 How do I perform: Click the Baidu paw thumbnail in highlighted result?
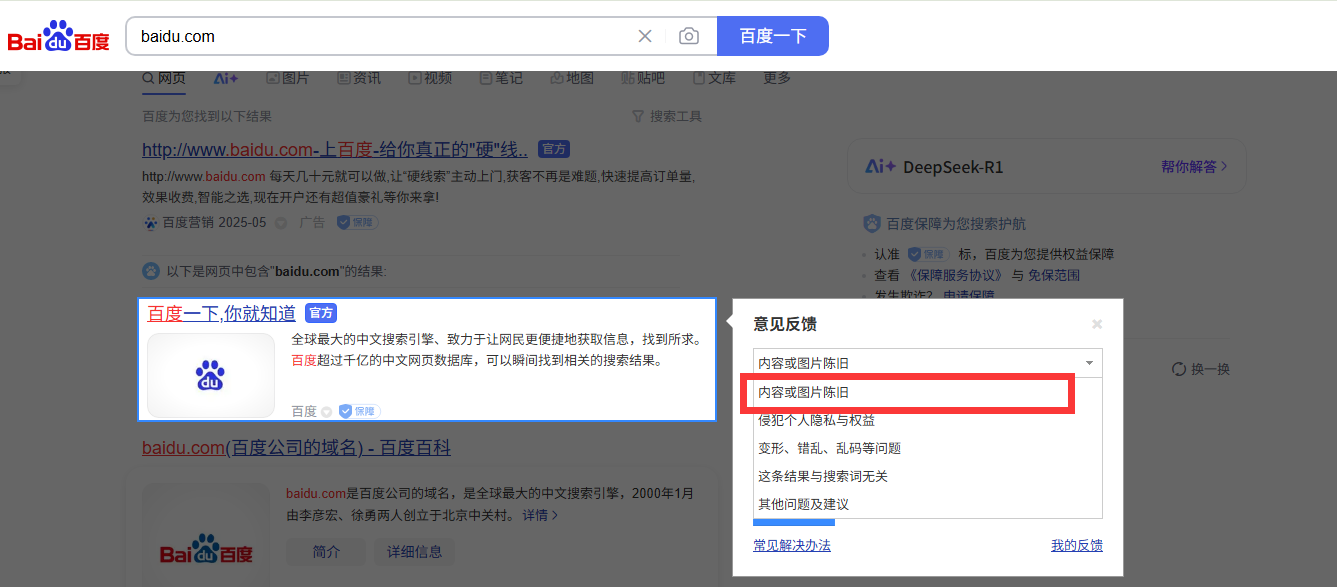coord(211,375)
